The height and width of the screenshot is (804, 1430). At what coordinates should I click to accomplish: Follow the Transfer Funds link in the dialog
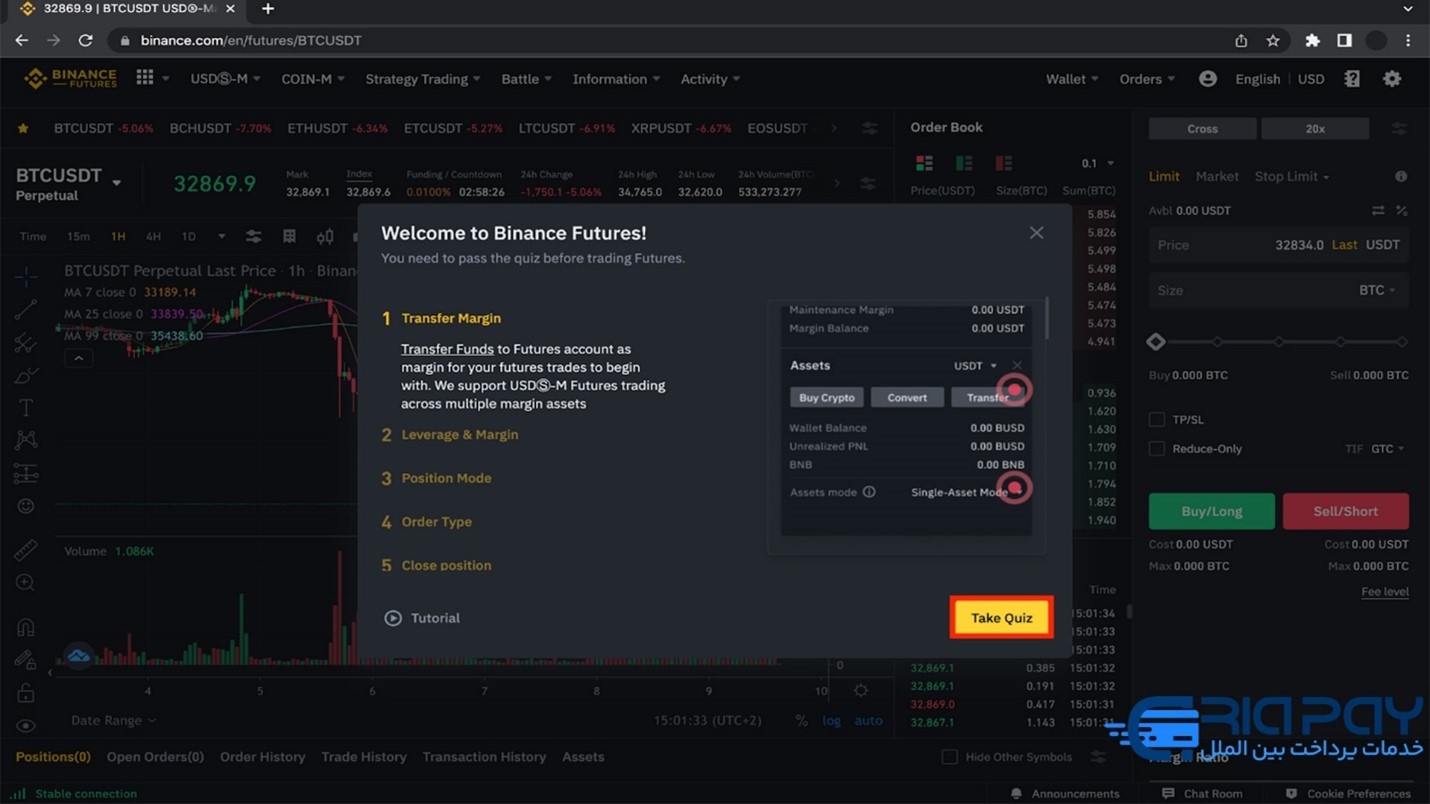(447, 349)
